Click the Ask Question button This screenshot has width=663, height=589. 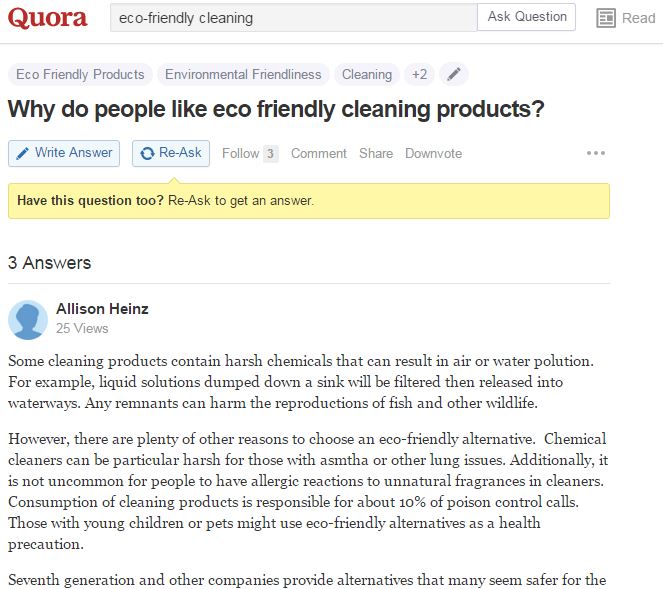pyautogui.click(x=526, y=17)
